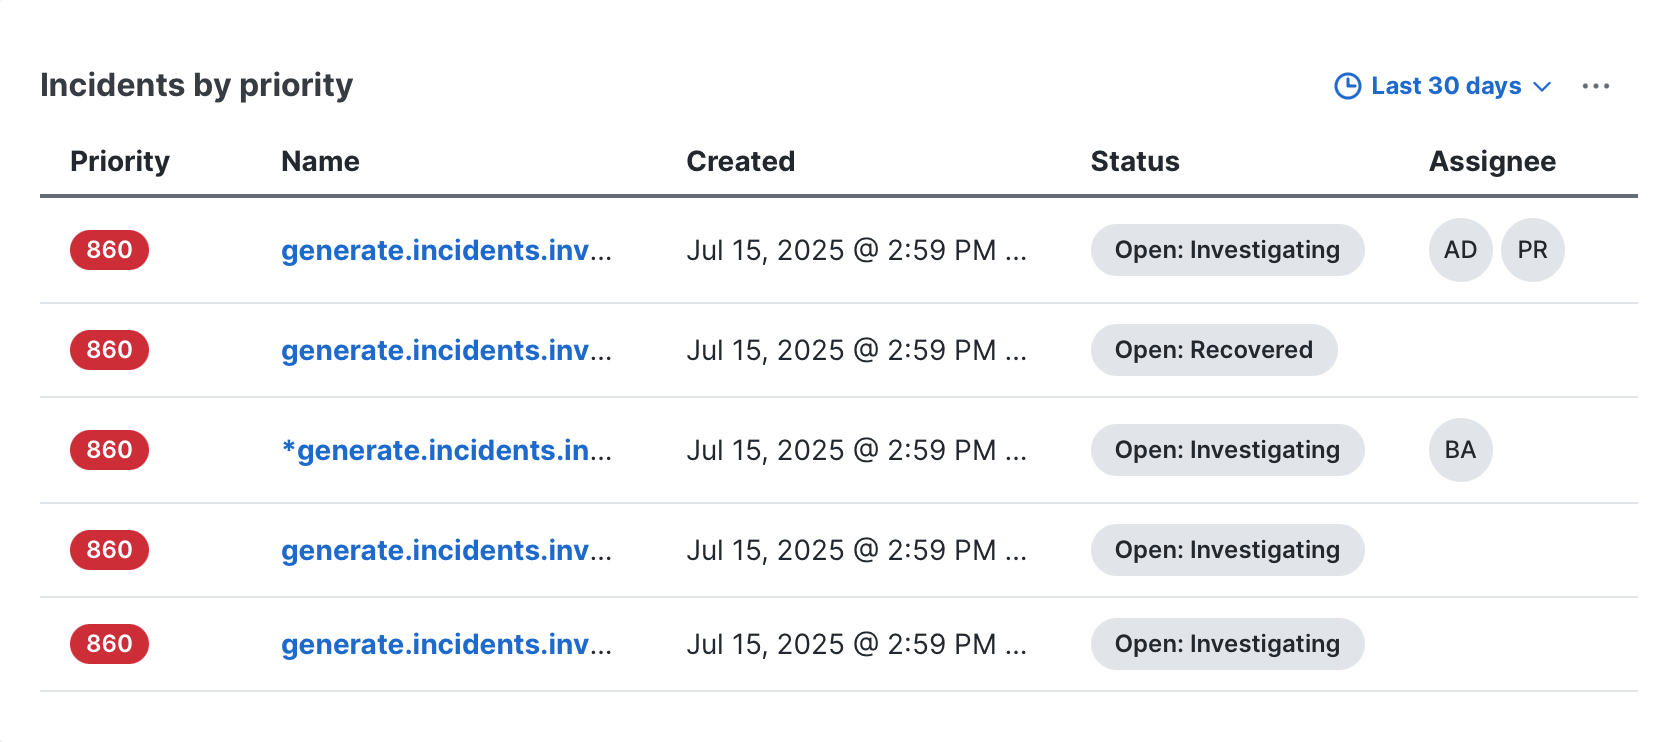Click the PR assignee avatar
This screenshot has width=1672, height=742.
point(1533,250)
